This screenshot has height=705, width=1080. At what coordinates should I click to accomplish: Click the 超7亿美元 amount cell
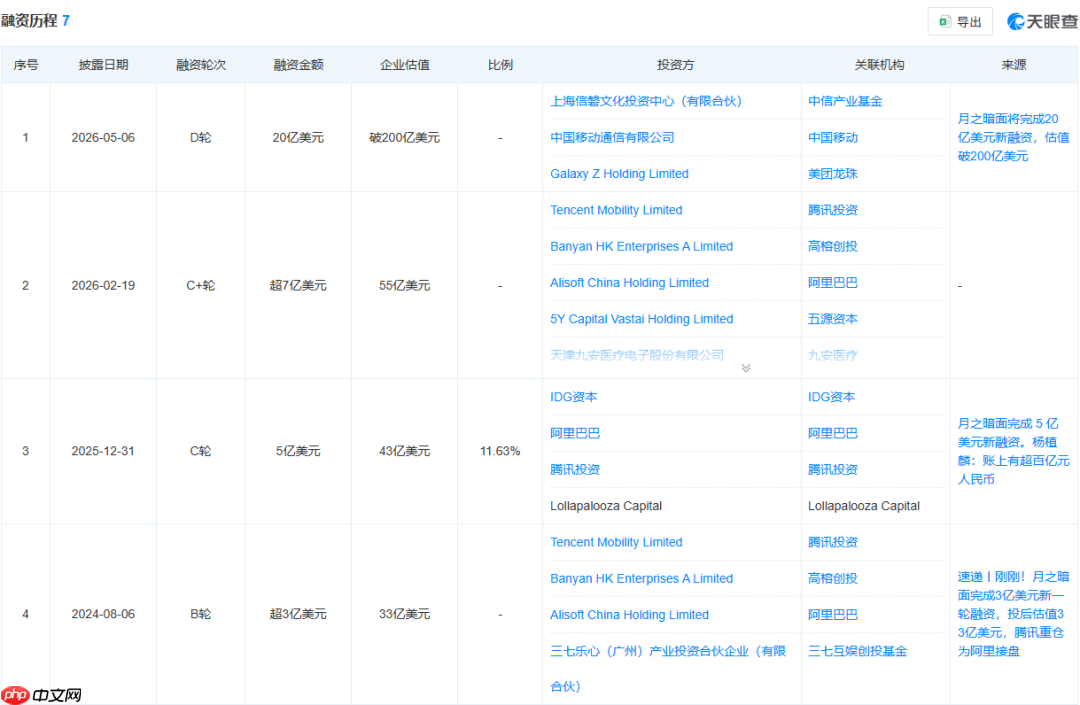[298, 286]
